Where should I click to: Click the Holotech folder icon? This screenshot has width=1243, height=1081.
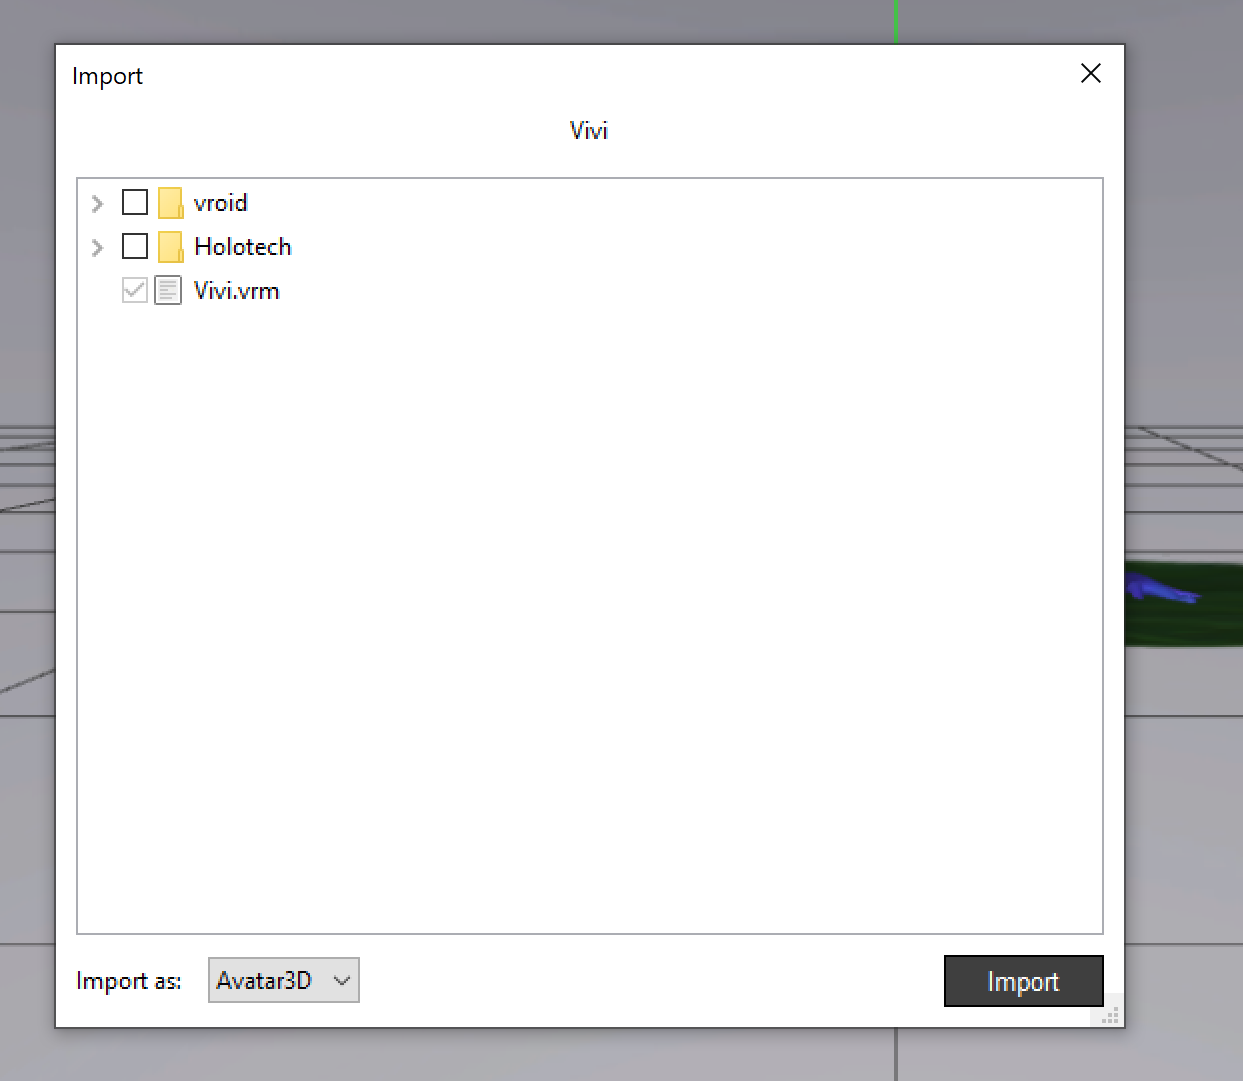[168, 246]
